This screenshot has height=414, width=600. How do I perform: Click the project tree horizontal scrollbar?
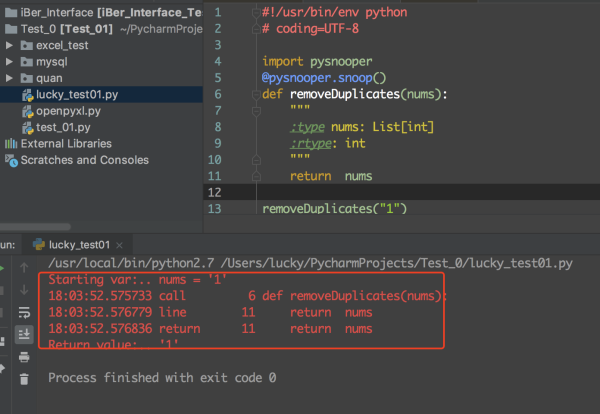point(35,227)
